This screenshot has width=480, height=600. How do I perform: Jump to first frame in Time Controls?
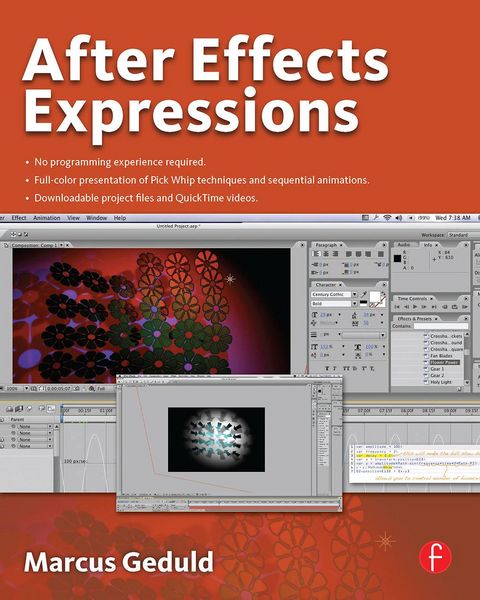coord(397,307)
